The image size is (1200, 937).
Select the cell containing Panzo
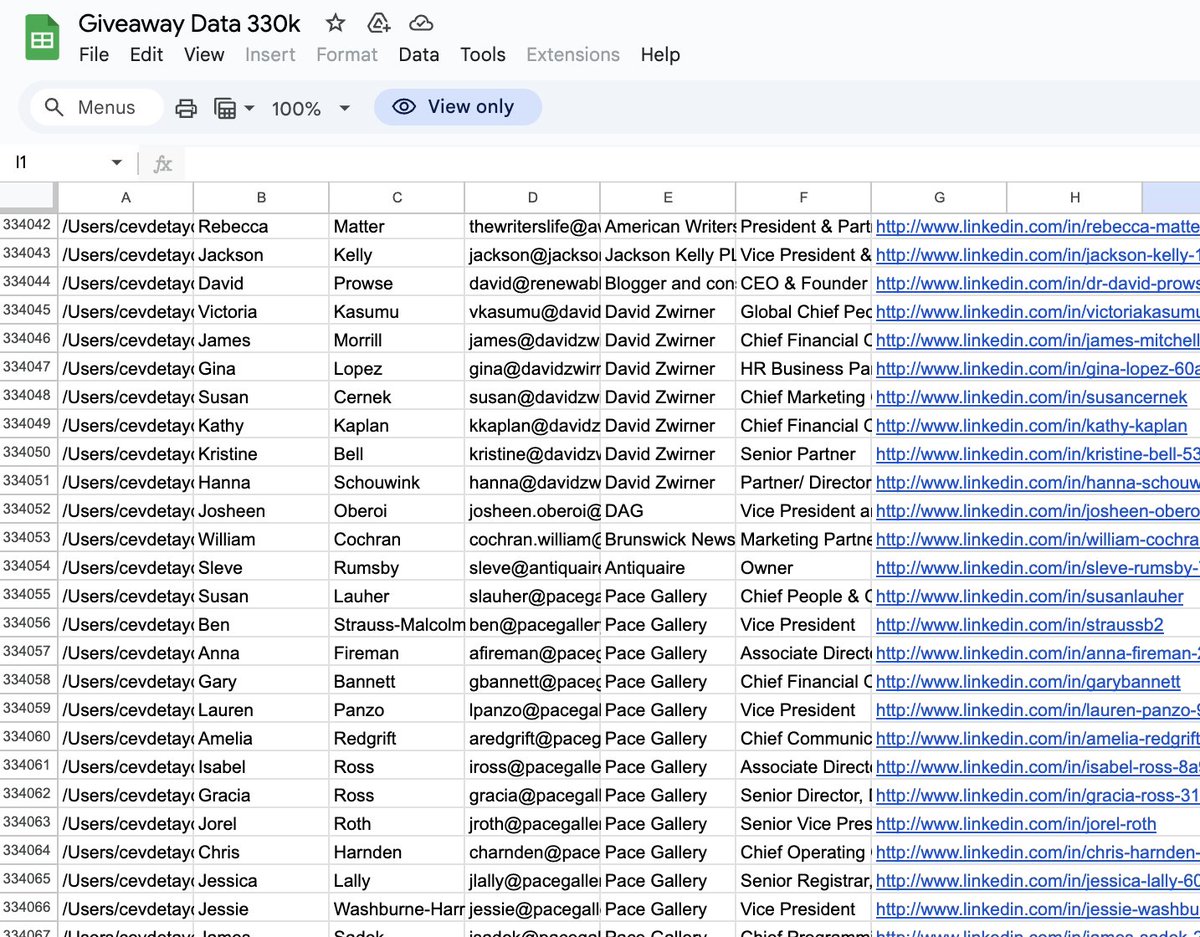pyautogui.click(x=397, y=710)
